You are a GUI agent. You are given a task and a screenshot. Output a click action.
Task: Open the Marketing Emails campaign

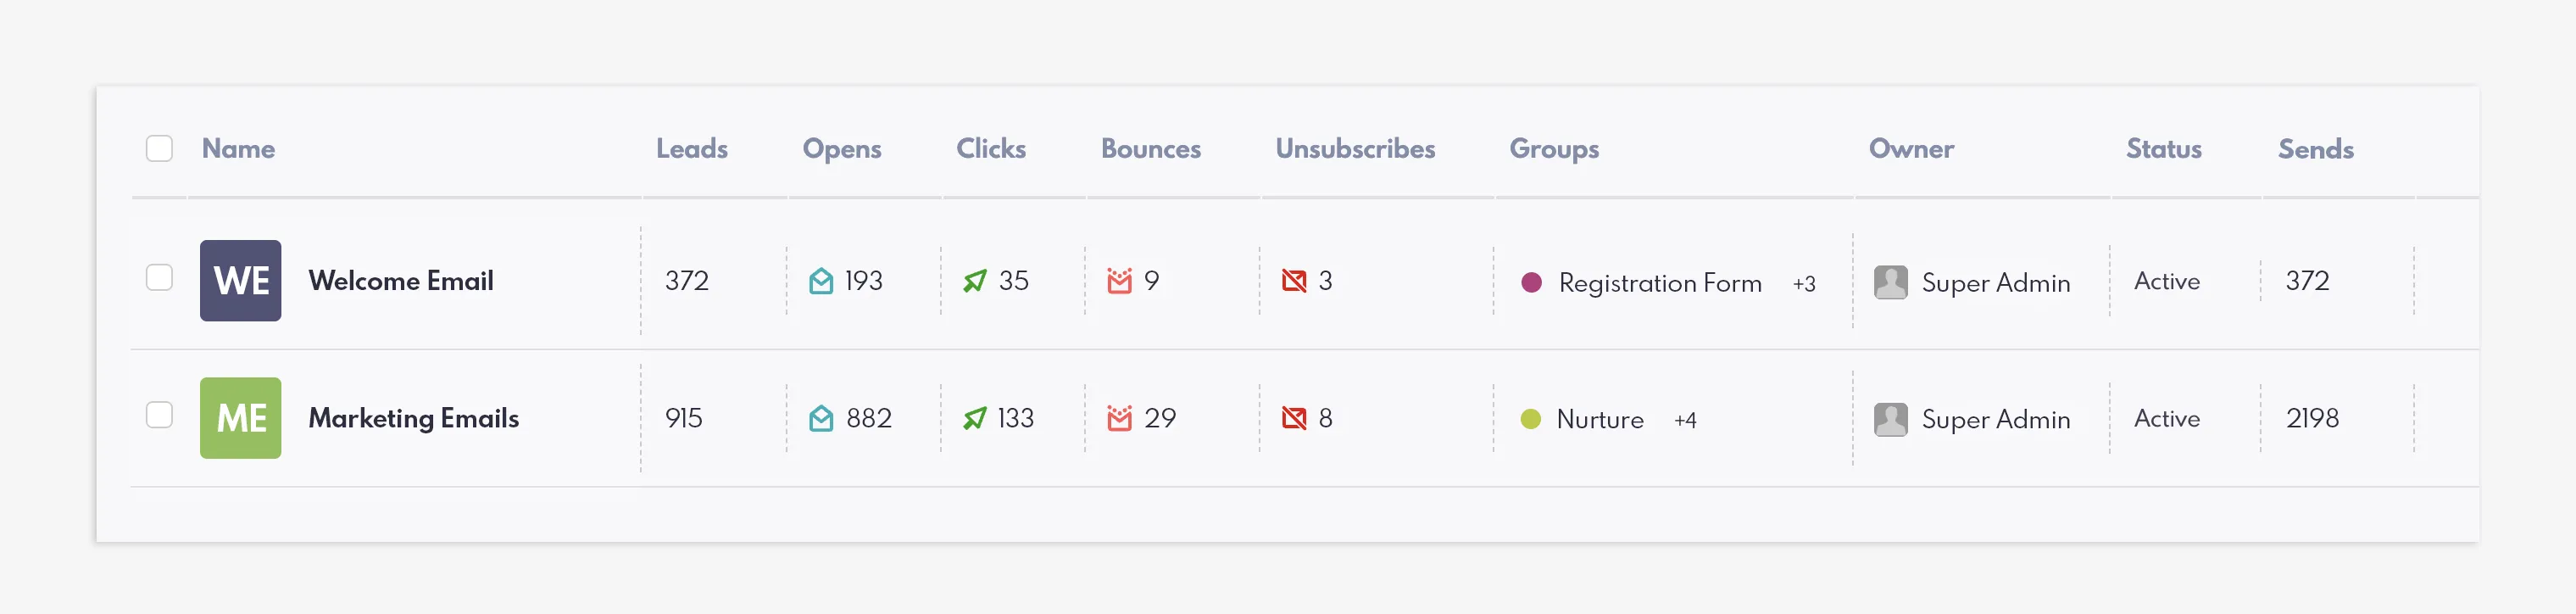click(x=414, y=418)
